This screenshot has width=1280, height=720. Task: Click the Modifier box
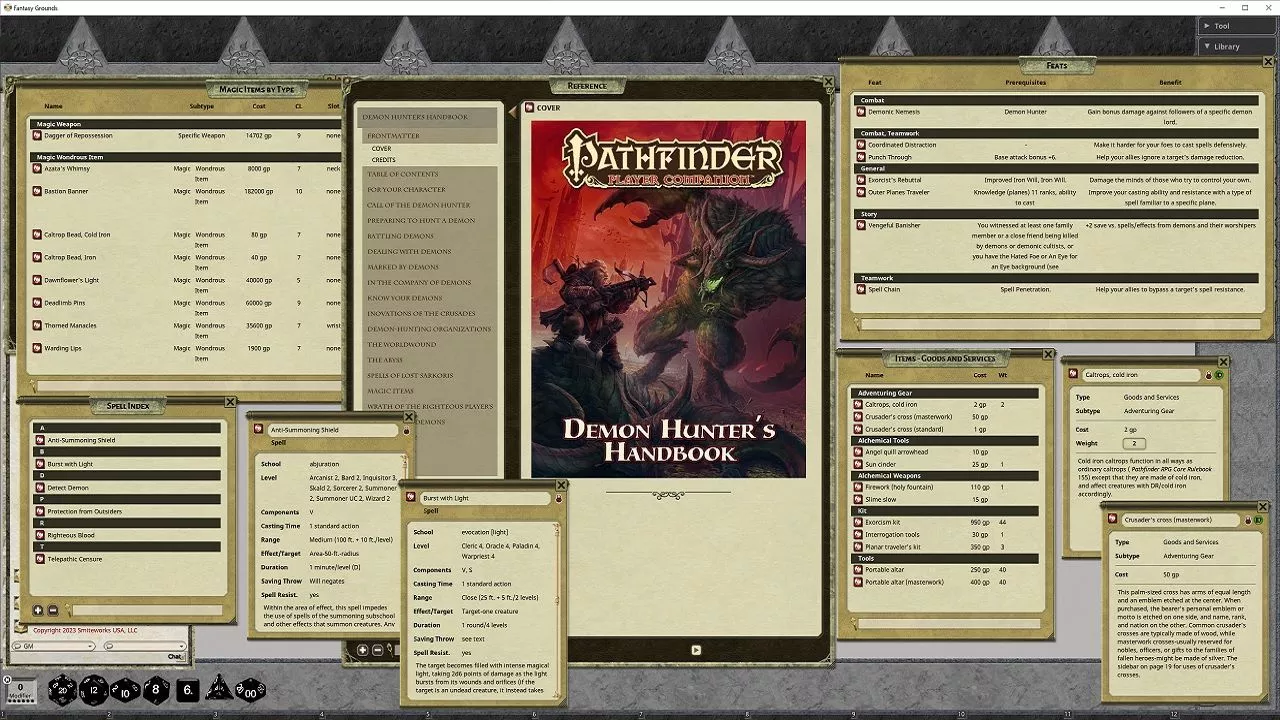pyautogui.click(x=22, y=690)
